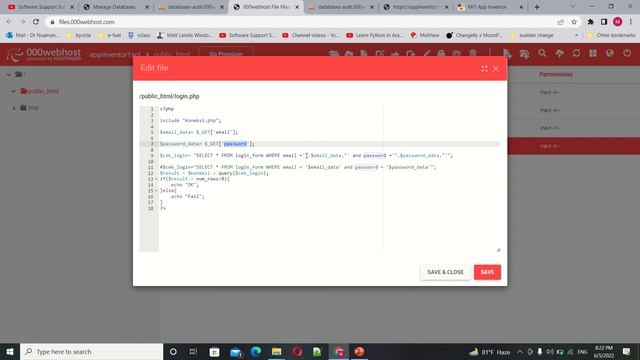Open the Chrome tab search chevron
The height and width of the screenshot is (360, 640).
tap(573, 7)
